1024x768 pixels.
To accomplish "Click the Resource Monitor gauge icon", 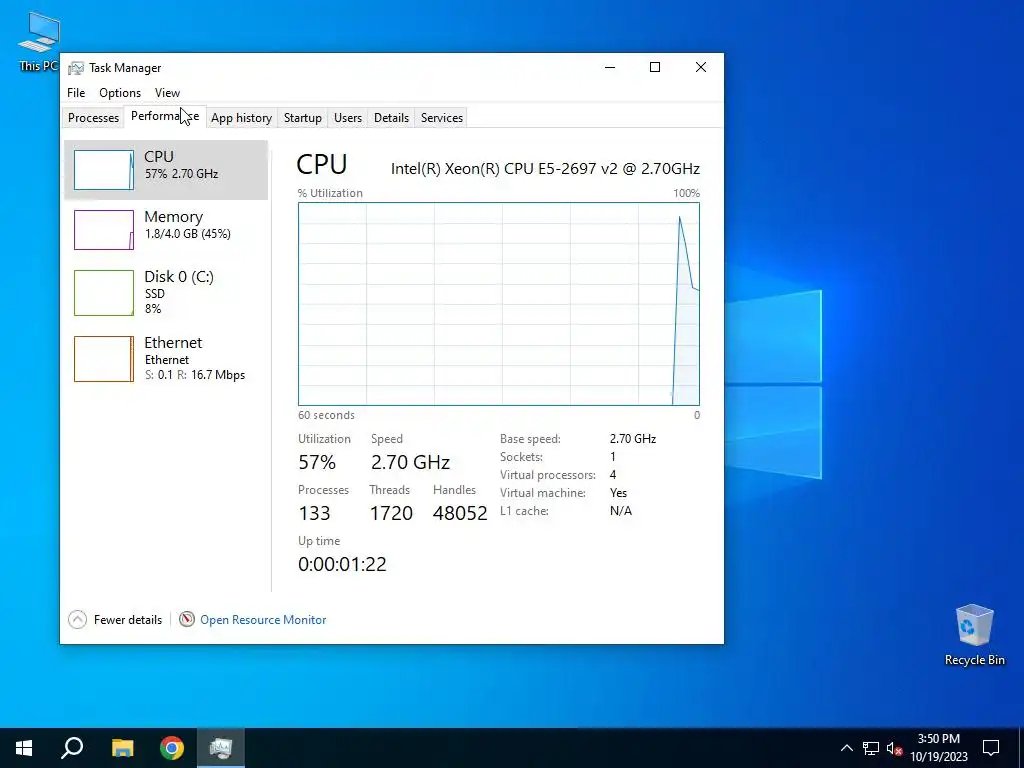I will point(187,619).
